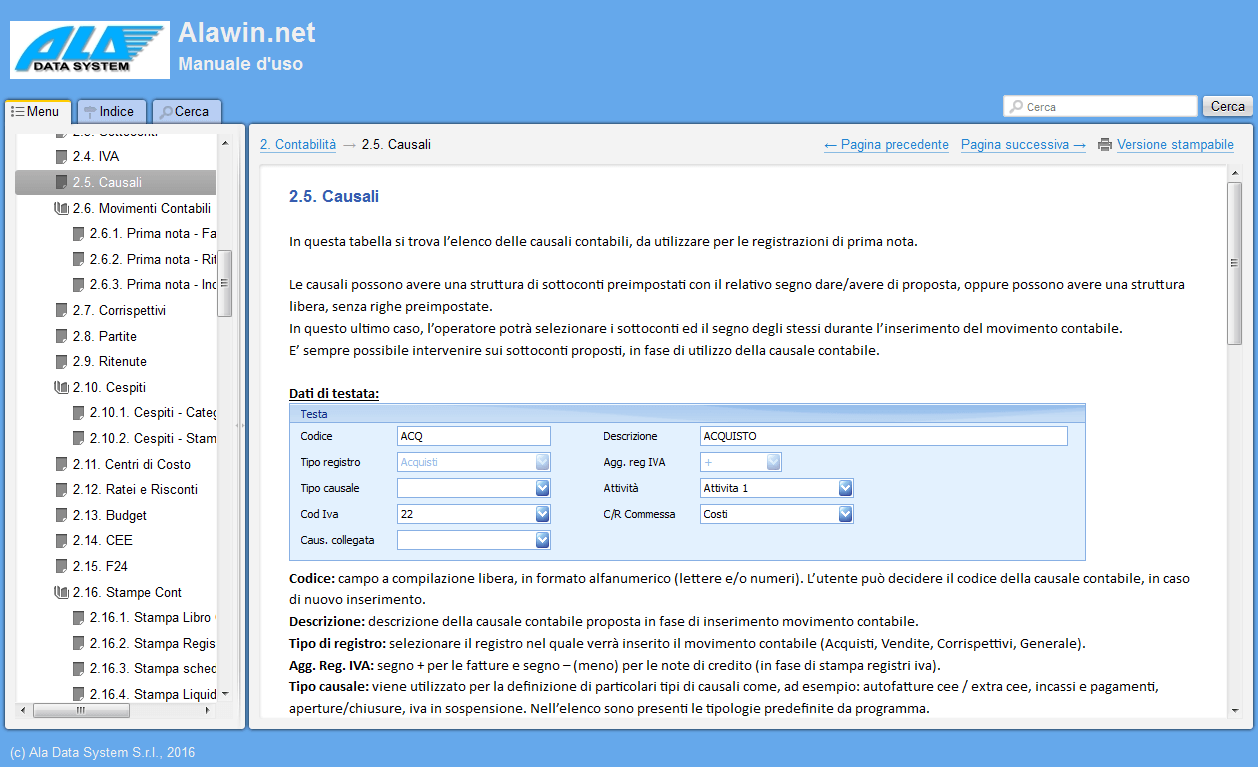Click the menu tree vertical scrollbar thumb
1258x767 pixels.
pyautogui.click(x=225, y=283)
